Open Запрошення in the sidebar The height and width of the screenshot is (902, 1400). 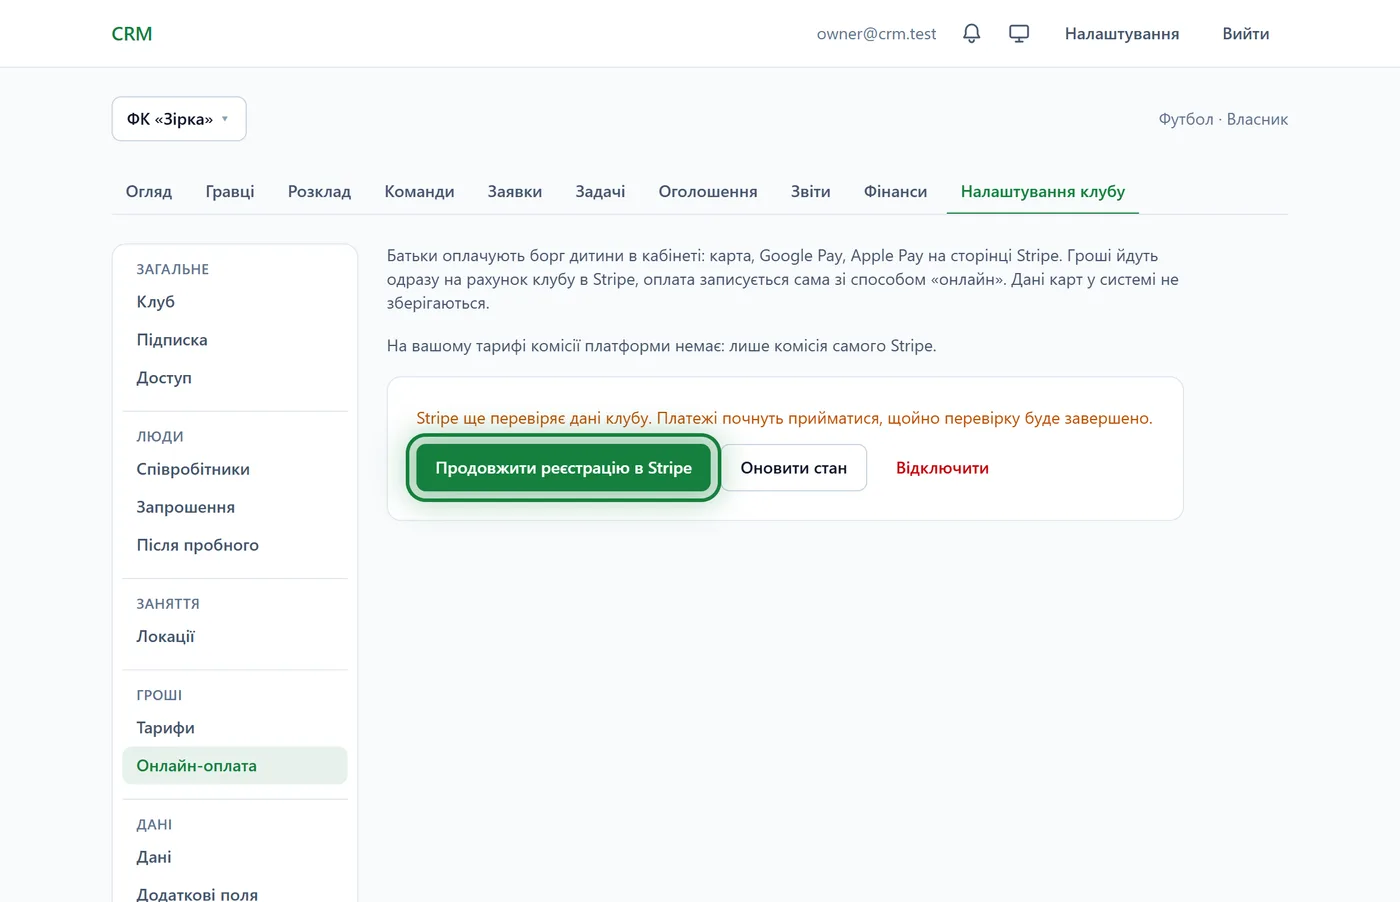(235, 507)
